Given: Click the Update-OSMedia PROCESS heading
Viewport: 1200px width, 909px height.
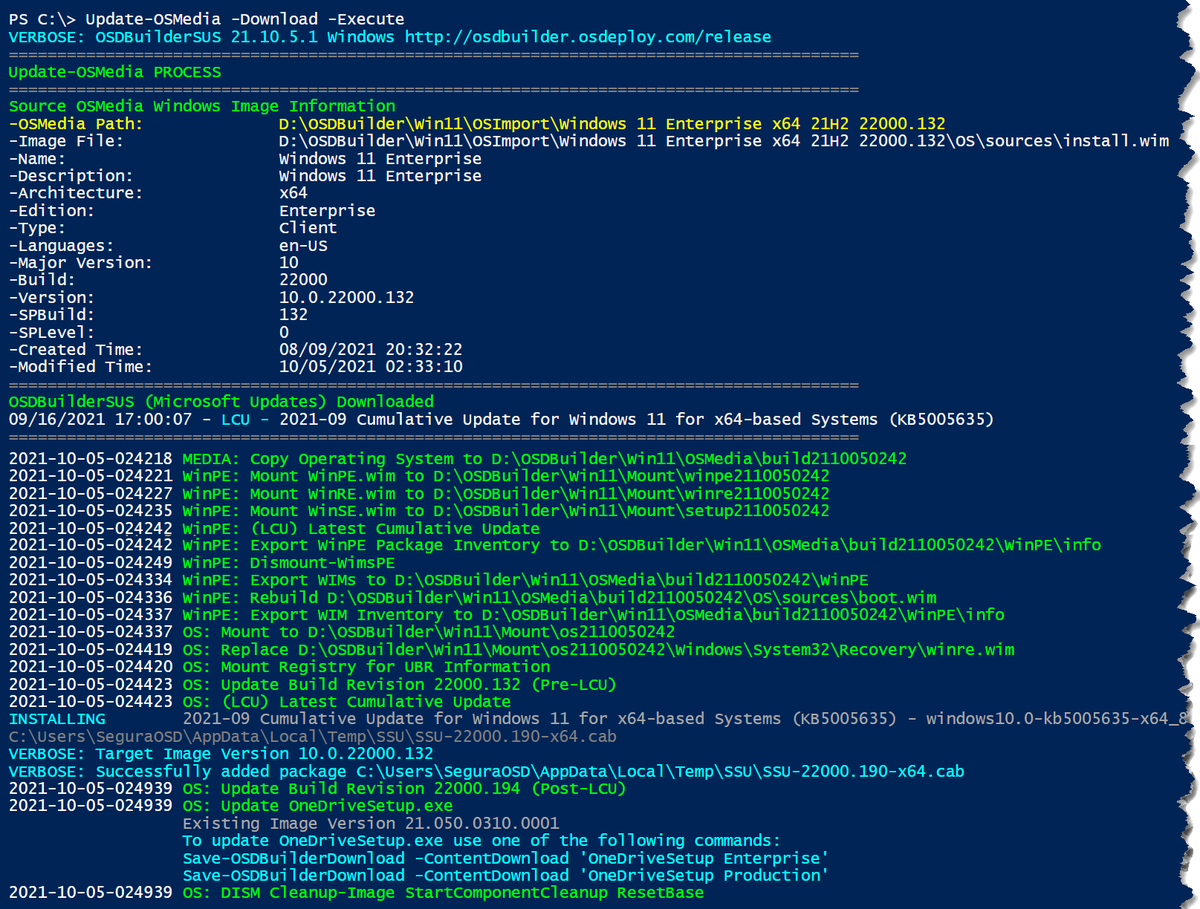Looking at the screenshot, I should tap(115, 71).
